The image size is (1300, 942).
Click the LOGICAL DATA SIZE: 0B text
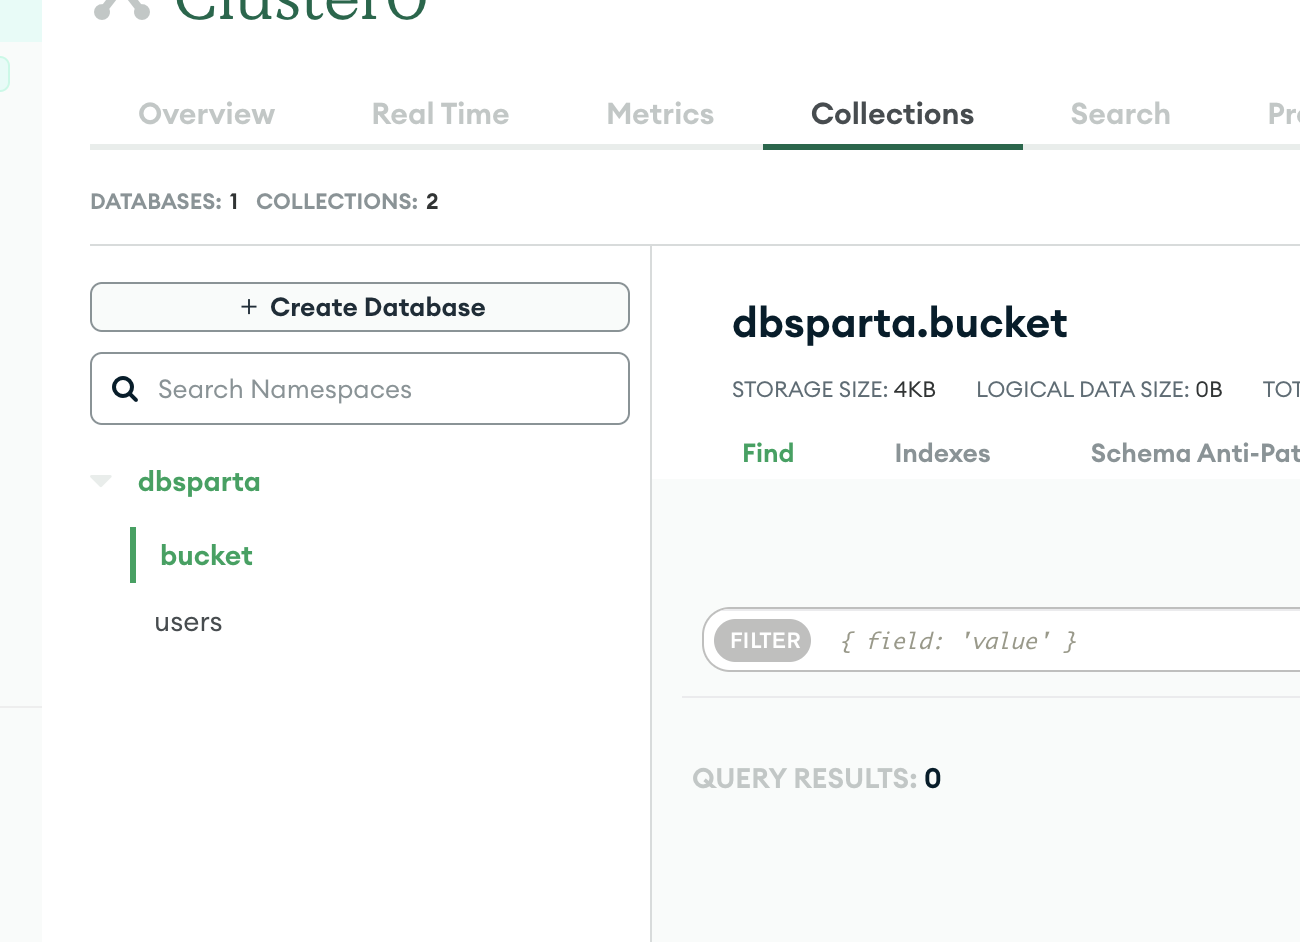coord(1099,389)
